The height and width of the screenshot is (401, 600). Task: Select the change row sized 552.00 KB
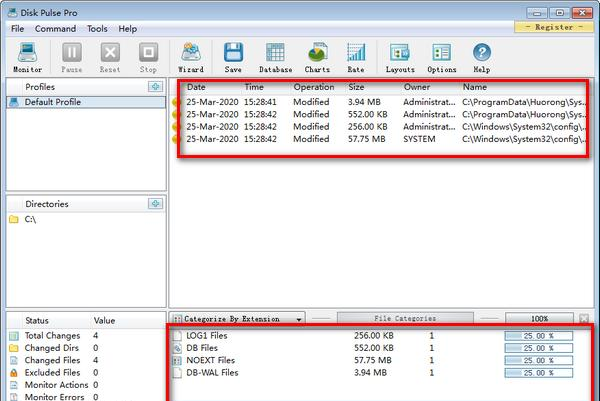(379, 114)
